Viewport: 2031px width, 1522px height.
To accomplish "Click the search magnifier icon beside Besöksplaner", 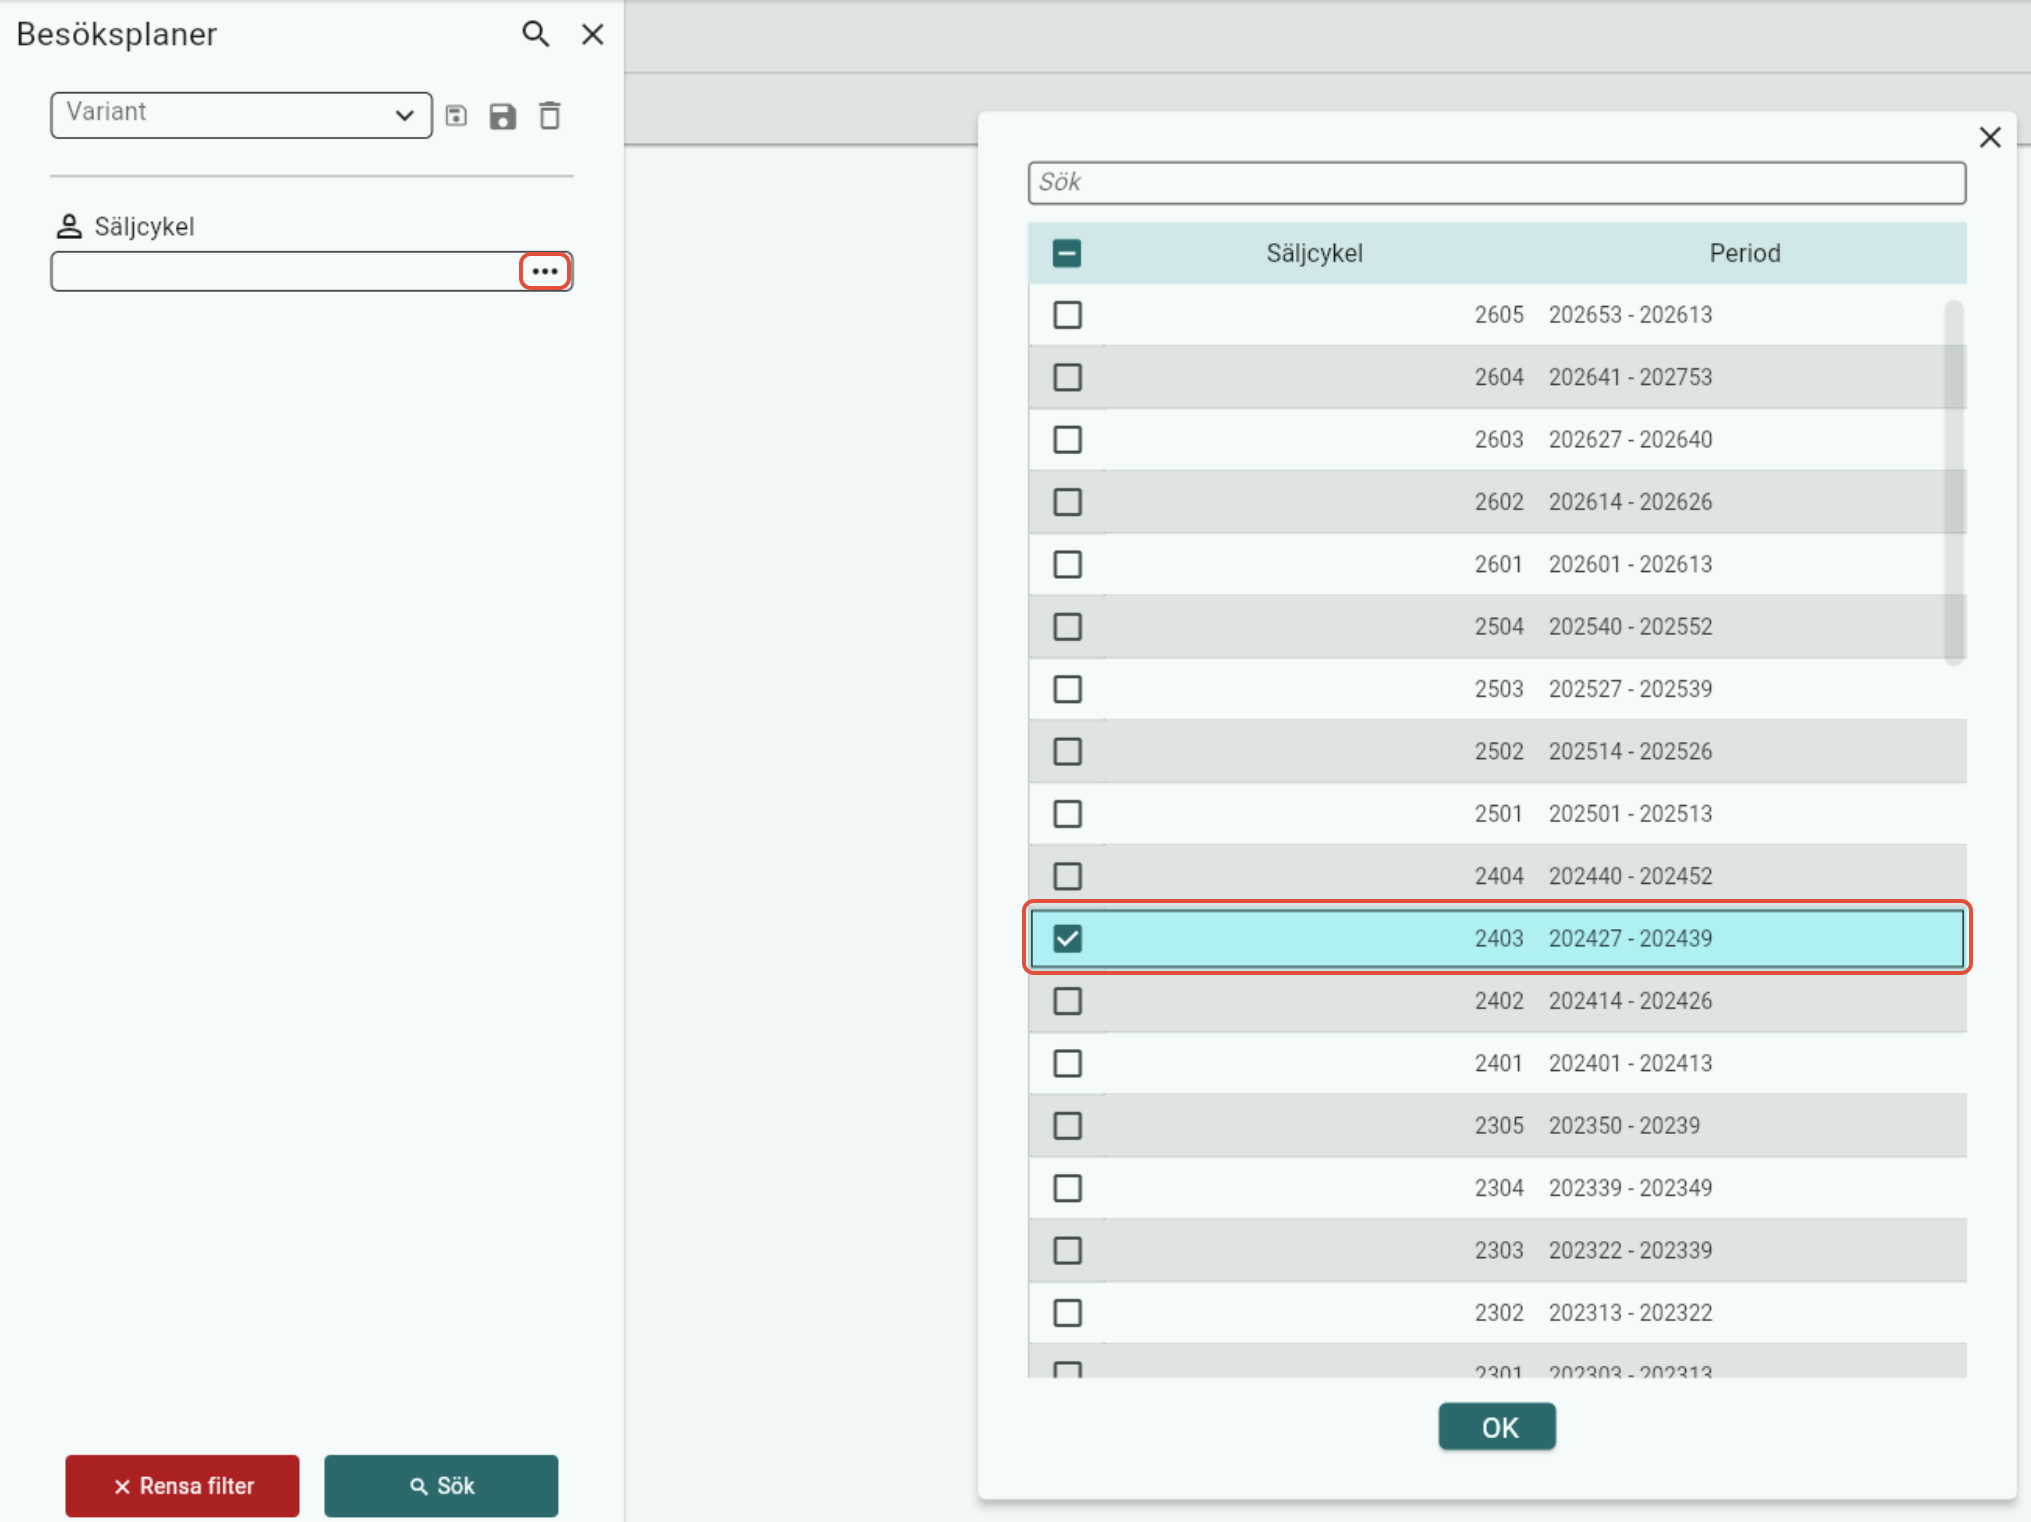I will pos(535,34).
